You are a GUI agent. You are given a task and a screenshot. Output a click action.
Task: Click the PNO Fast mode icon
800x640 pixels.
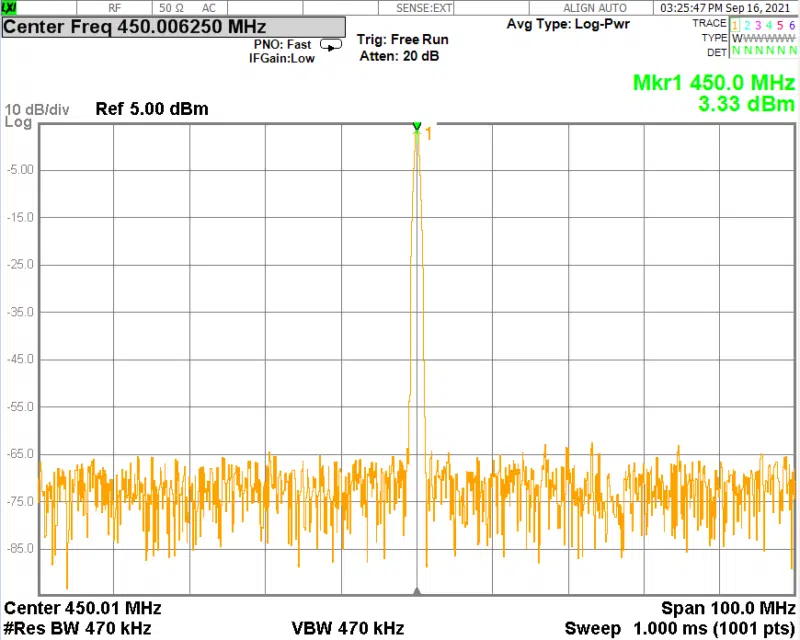point(330,44)
